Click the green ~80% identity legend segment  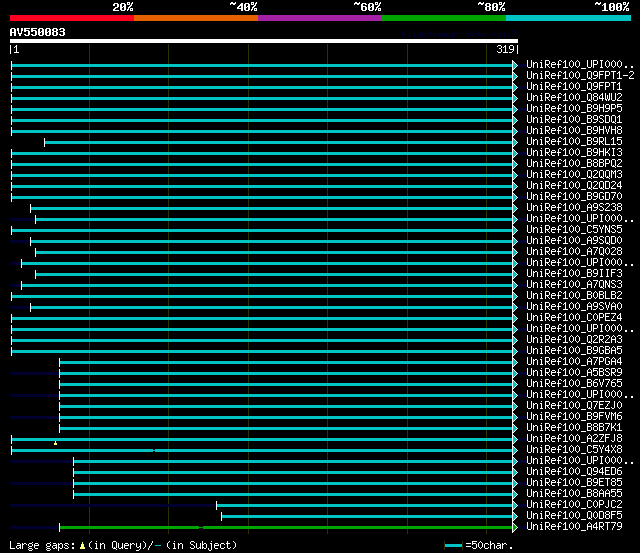click(444, 18)
